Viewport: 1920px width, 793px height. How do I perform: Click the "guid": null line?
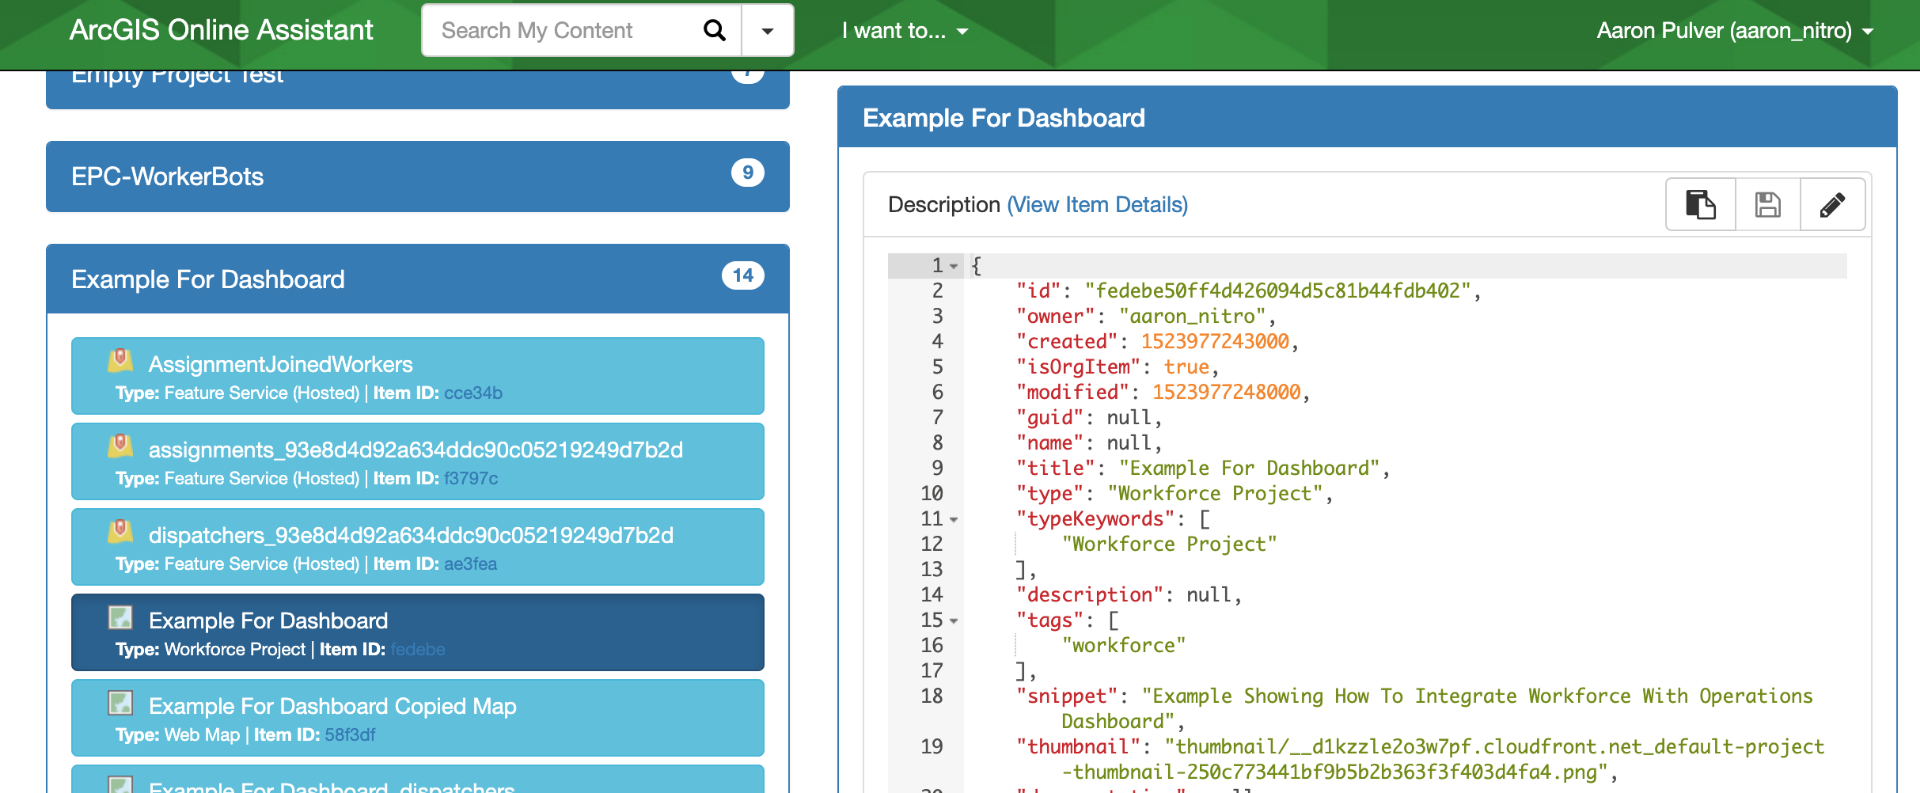(1089, 418)
